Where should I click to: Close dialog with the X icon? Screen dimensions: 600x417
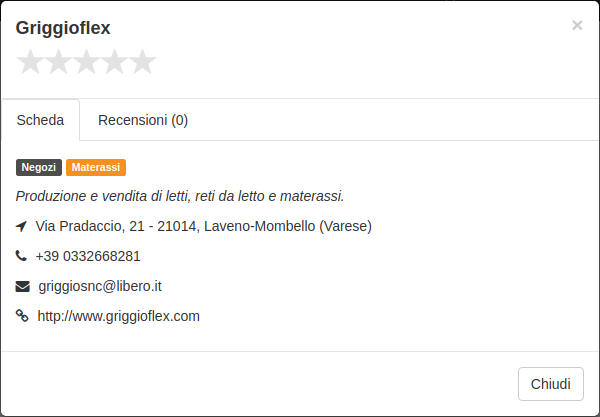pyautogui.click(x=577, y=25)
